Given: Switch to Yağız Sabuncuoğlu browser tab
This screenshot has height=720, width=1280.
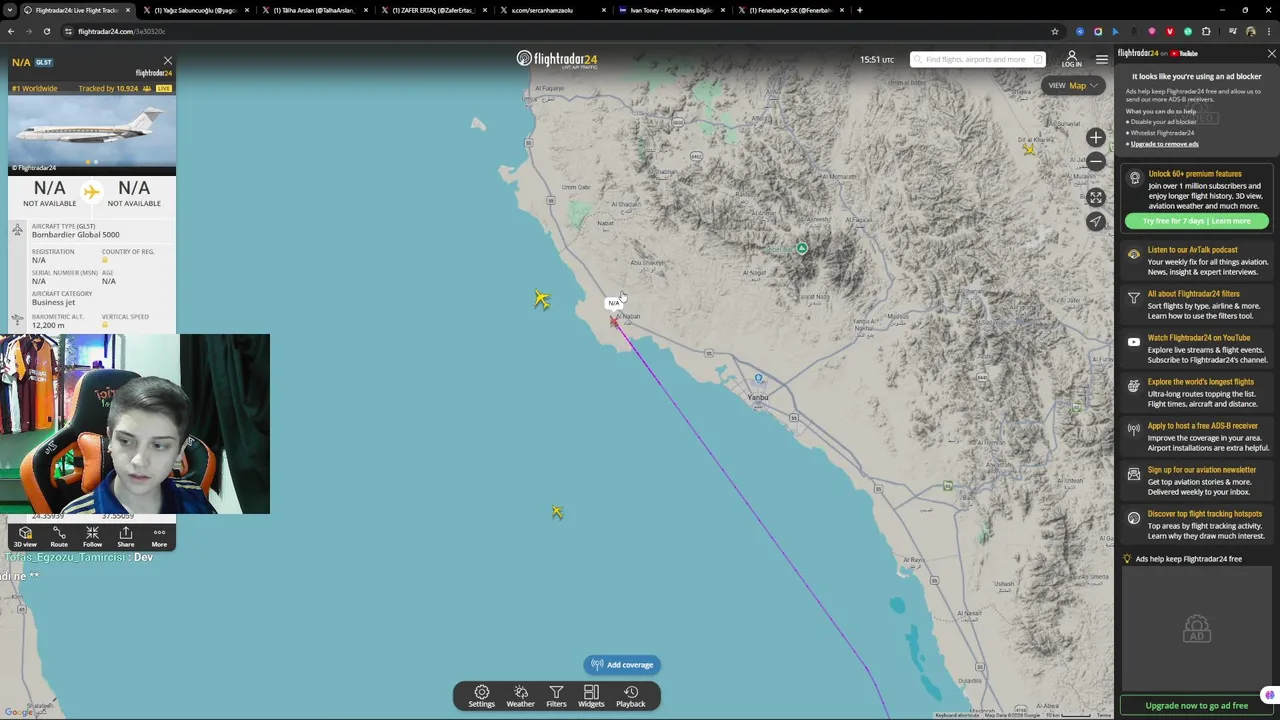Looking at the screenshot, I should [195, 10].
